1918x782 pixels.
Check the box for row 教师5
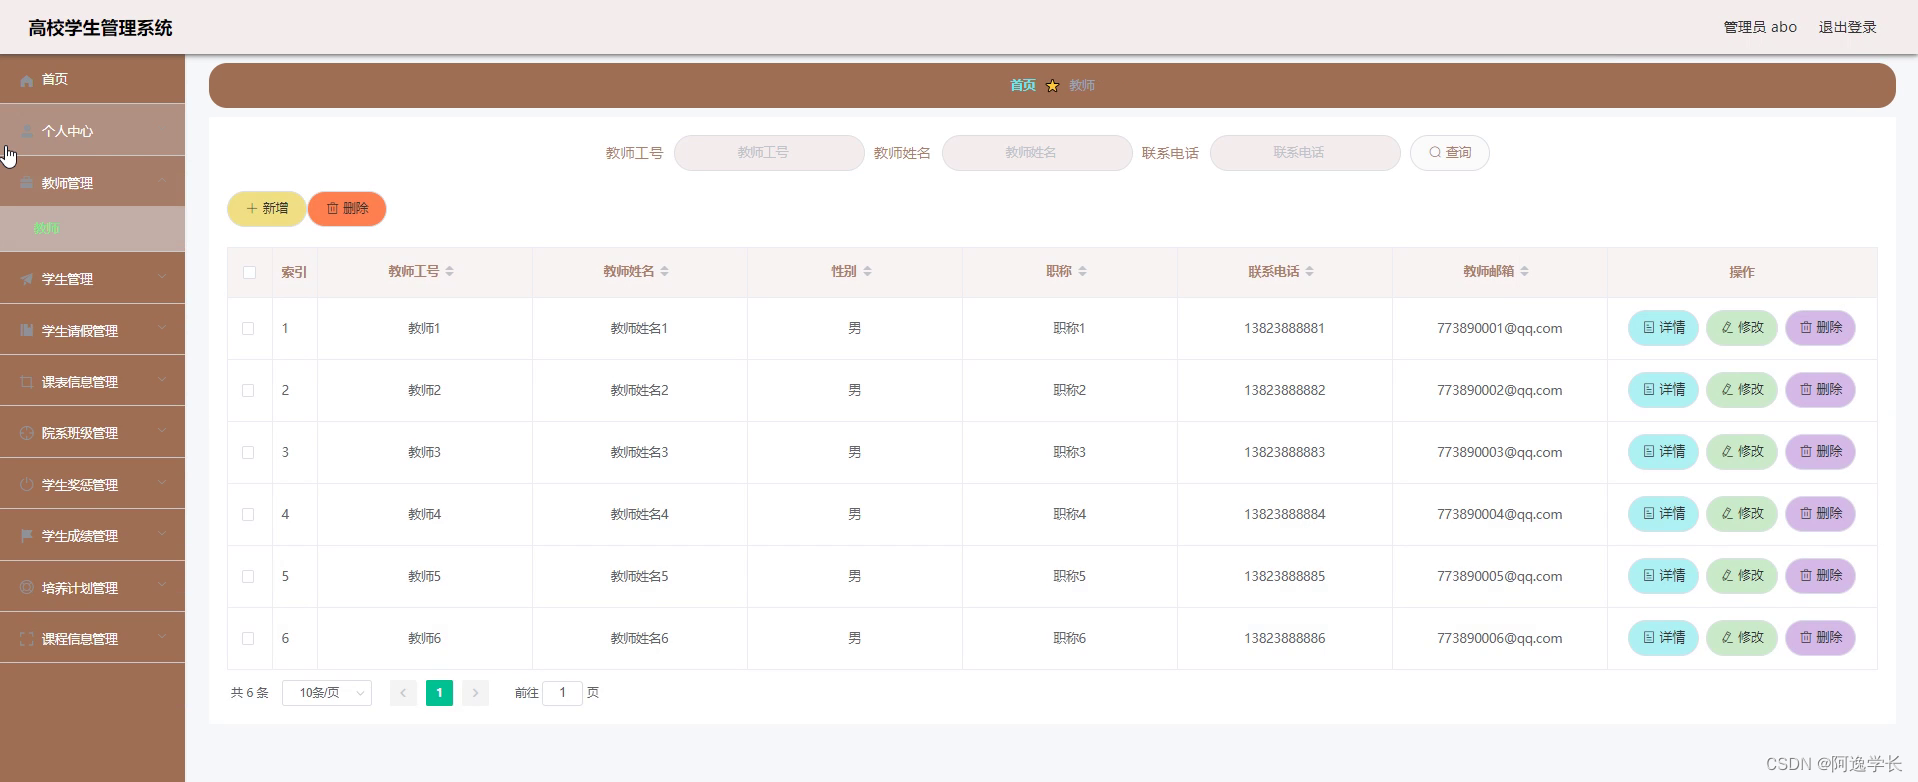[248, 577]
